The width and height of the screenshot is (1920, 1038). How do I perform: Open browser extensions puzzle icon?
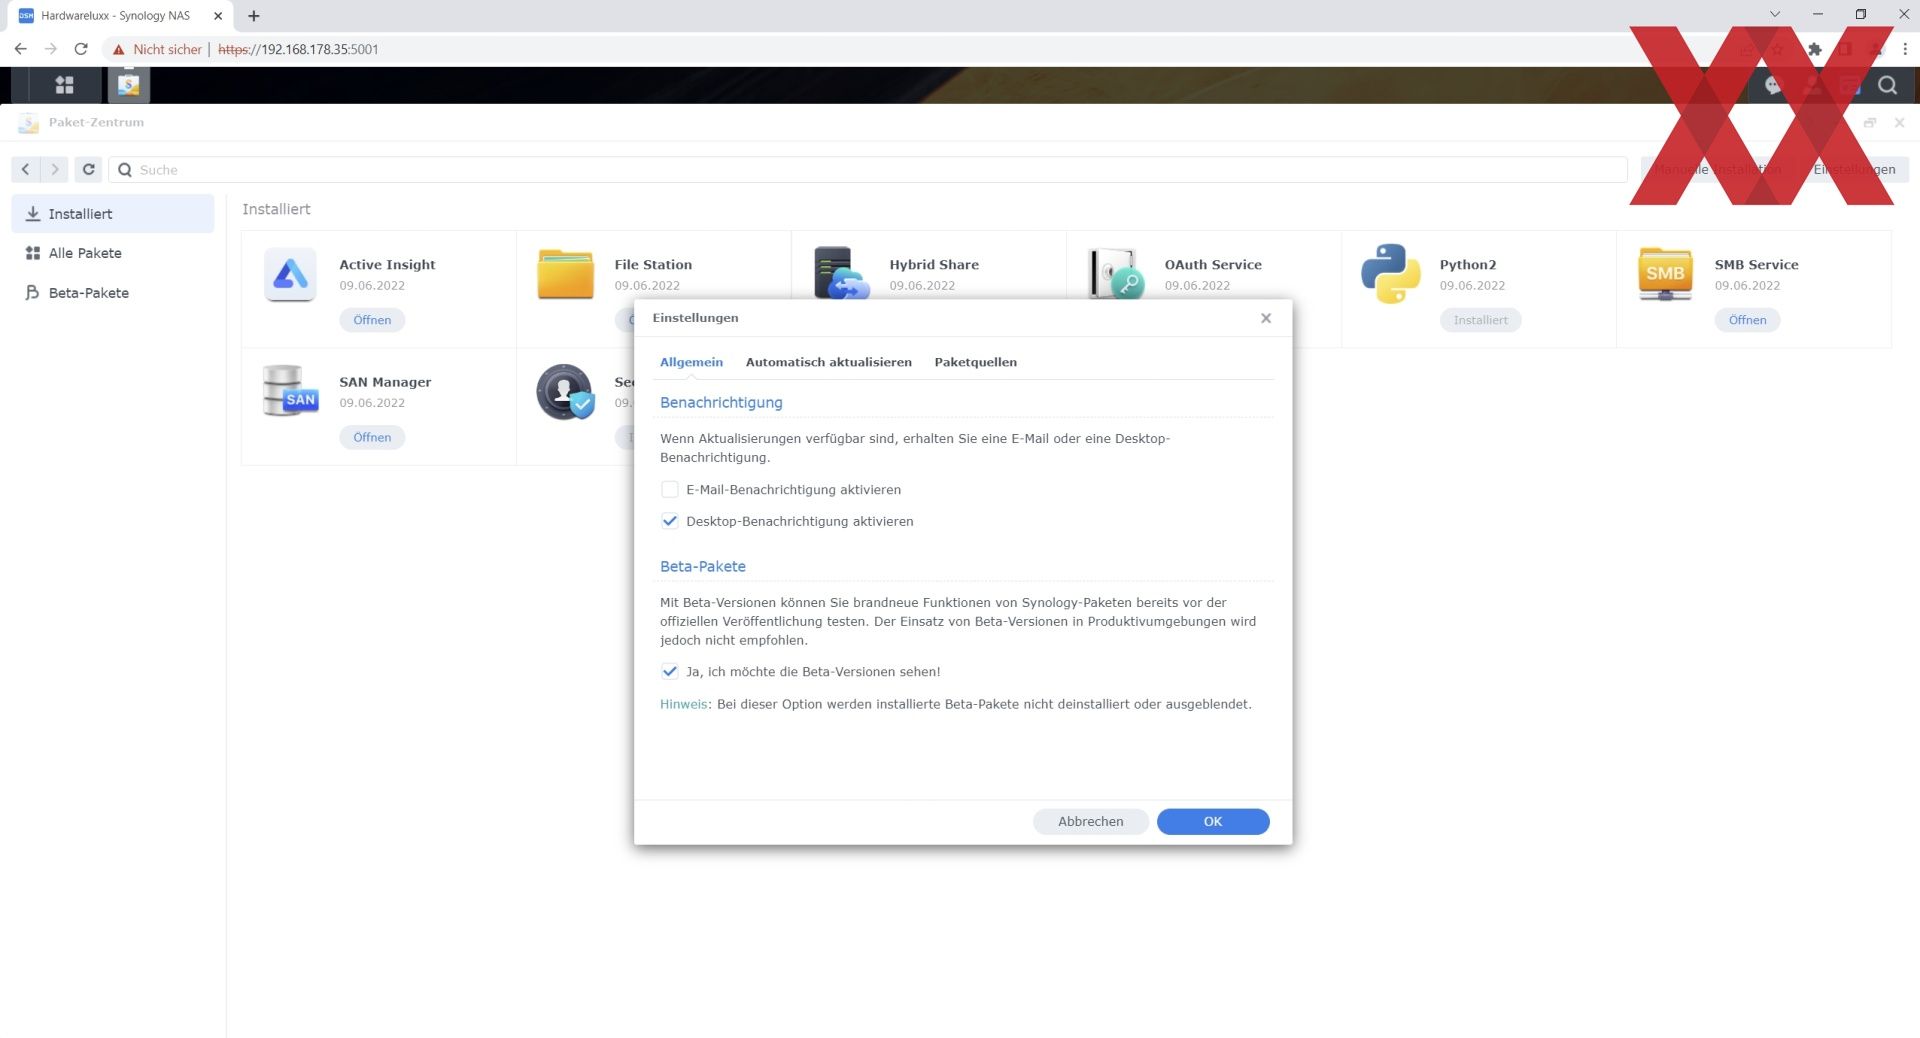coord(1815,49)
